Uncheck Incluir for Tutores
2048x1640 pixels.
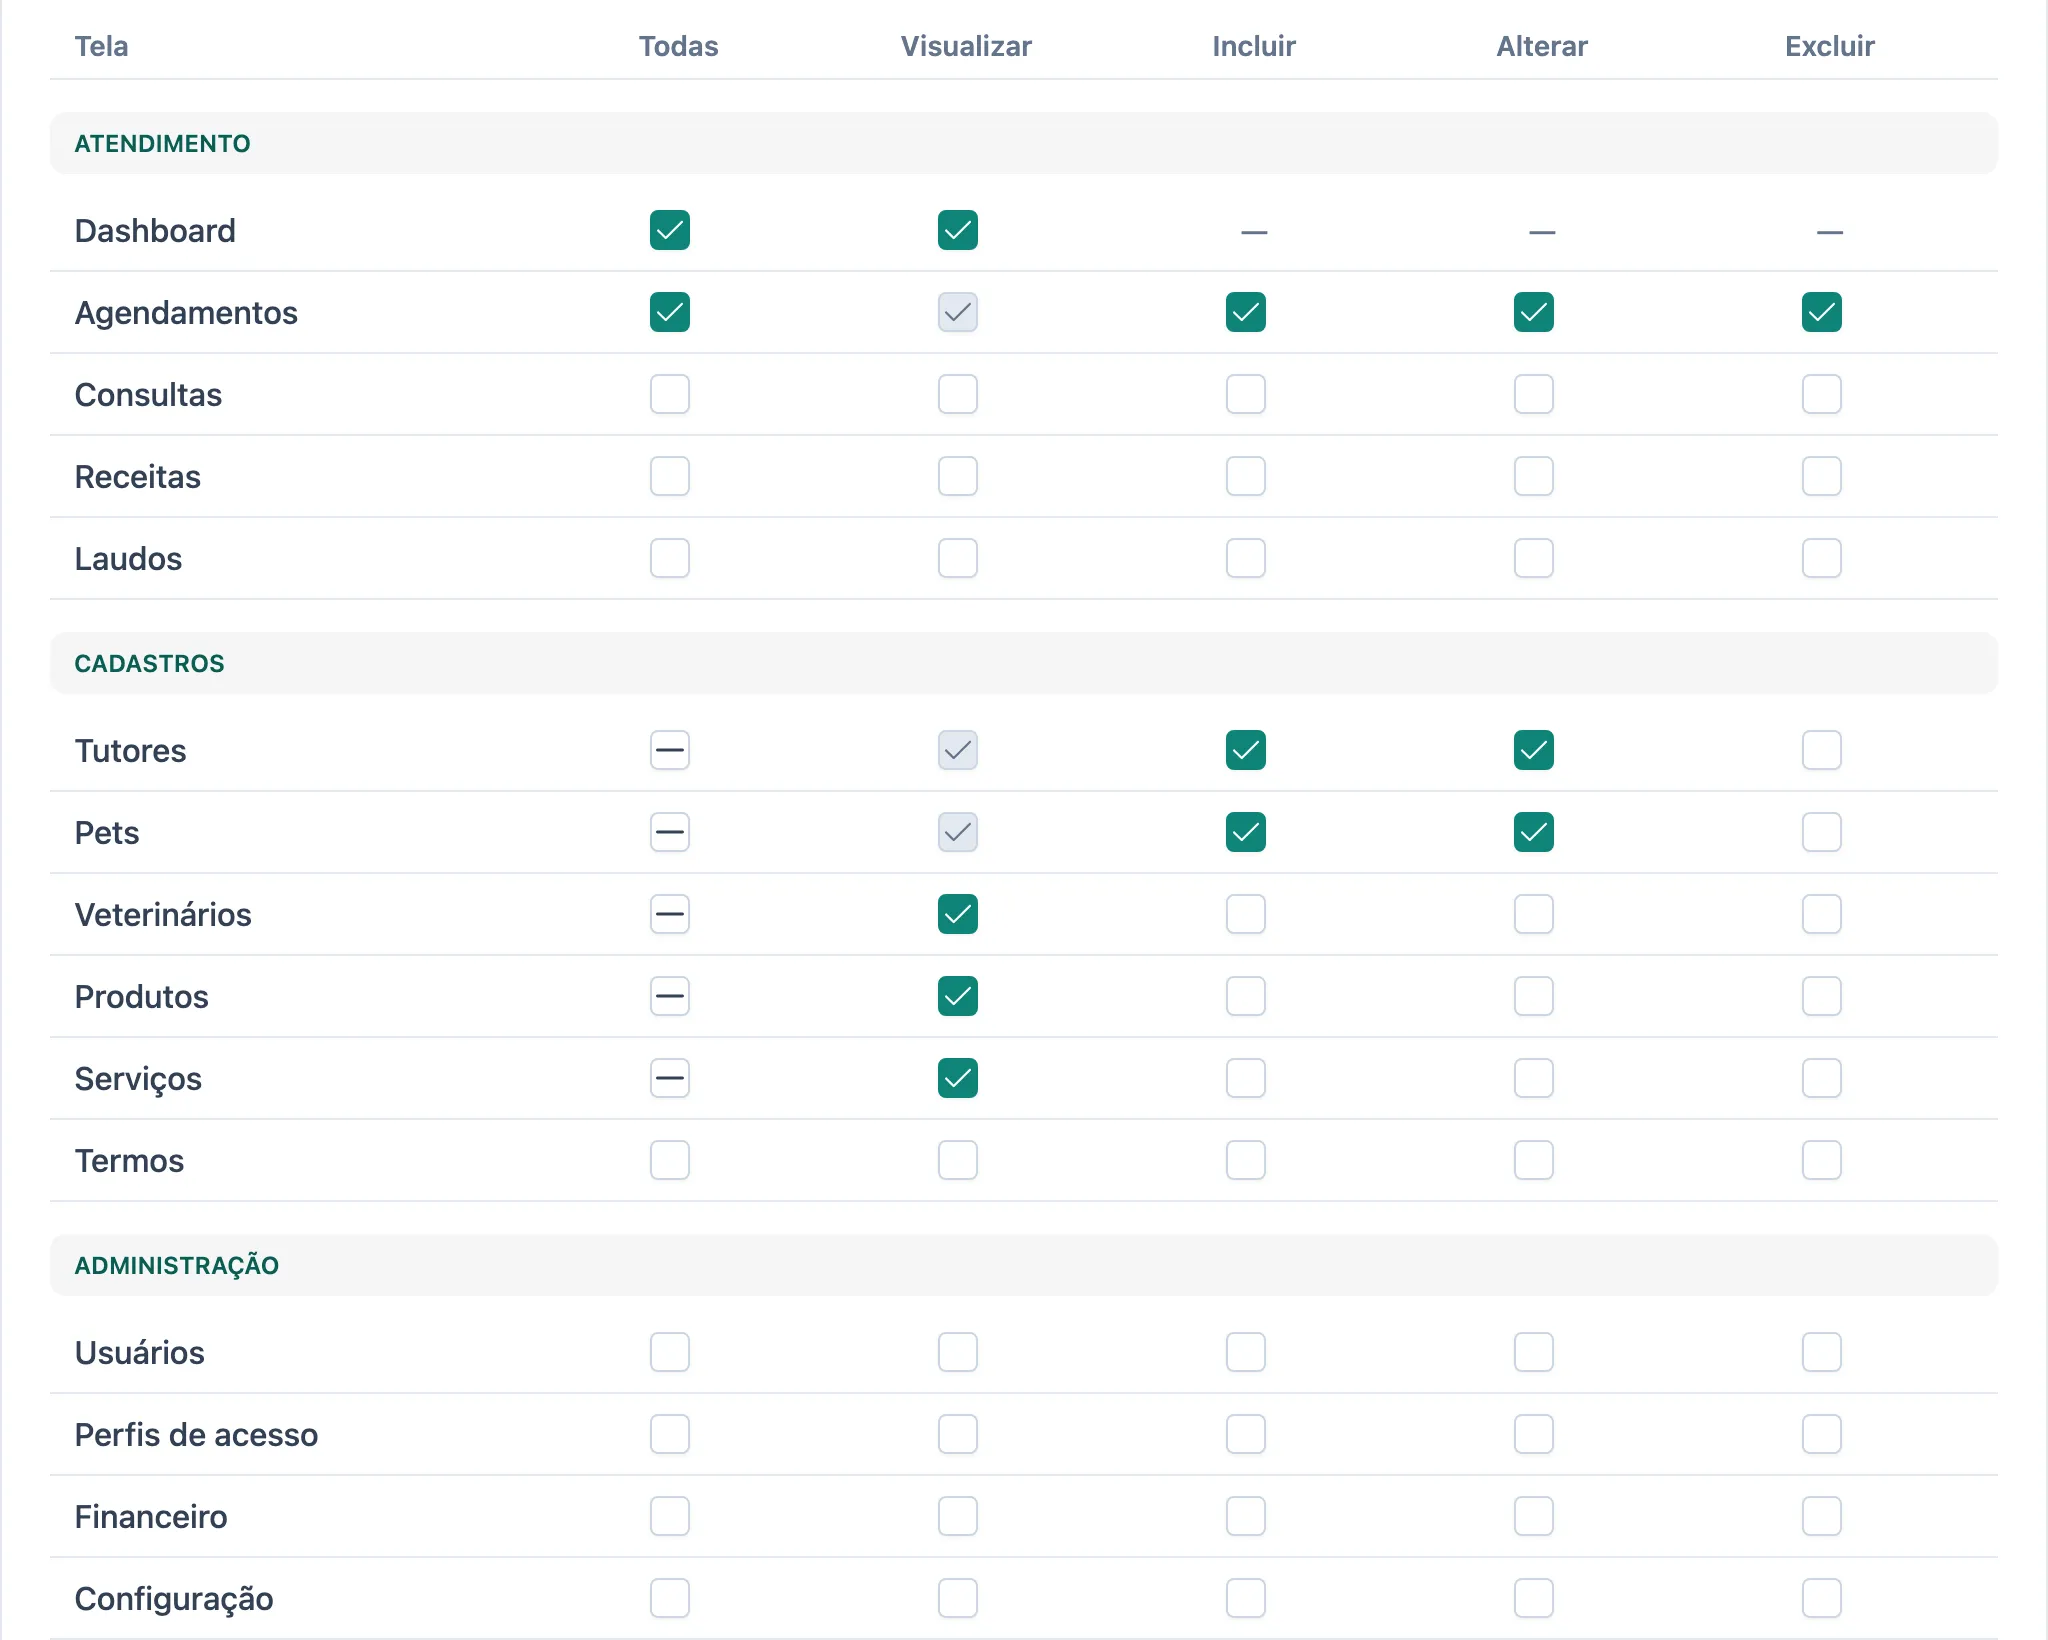click(1246, 750)
